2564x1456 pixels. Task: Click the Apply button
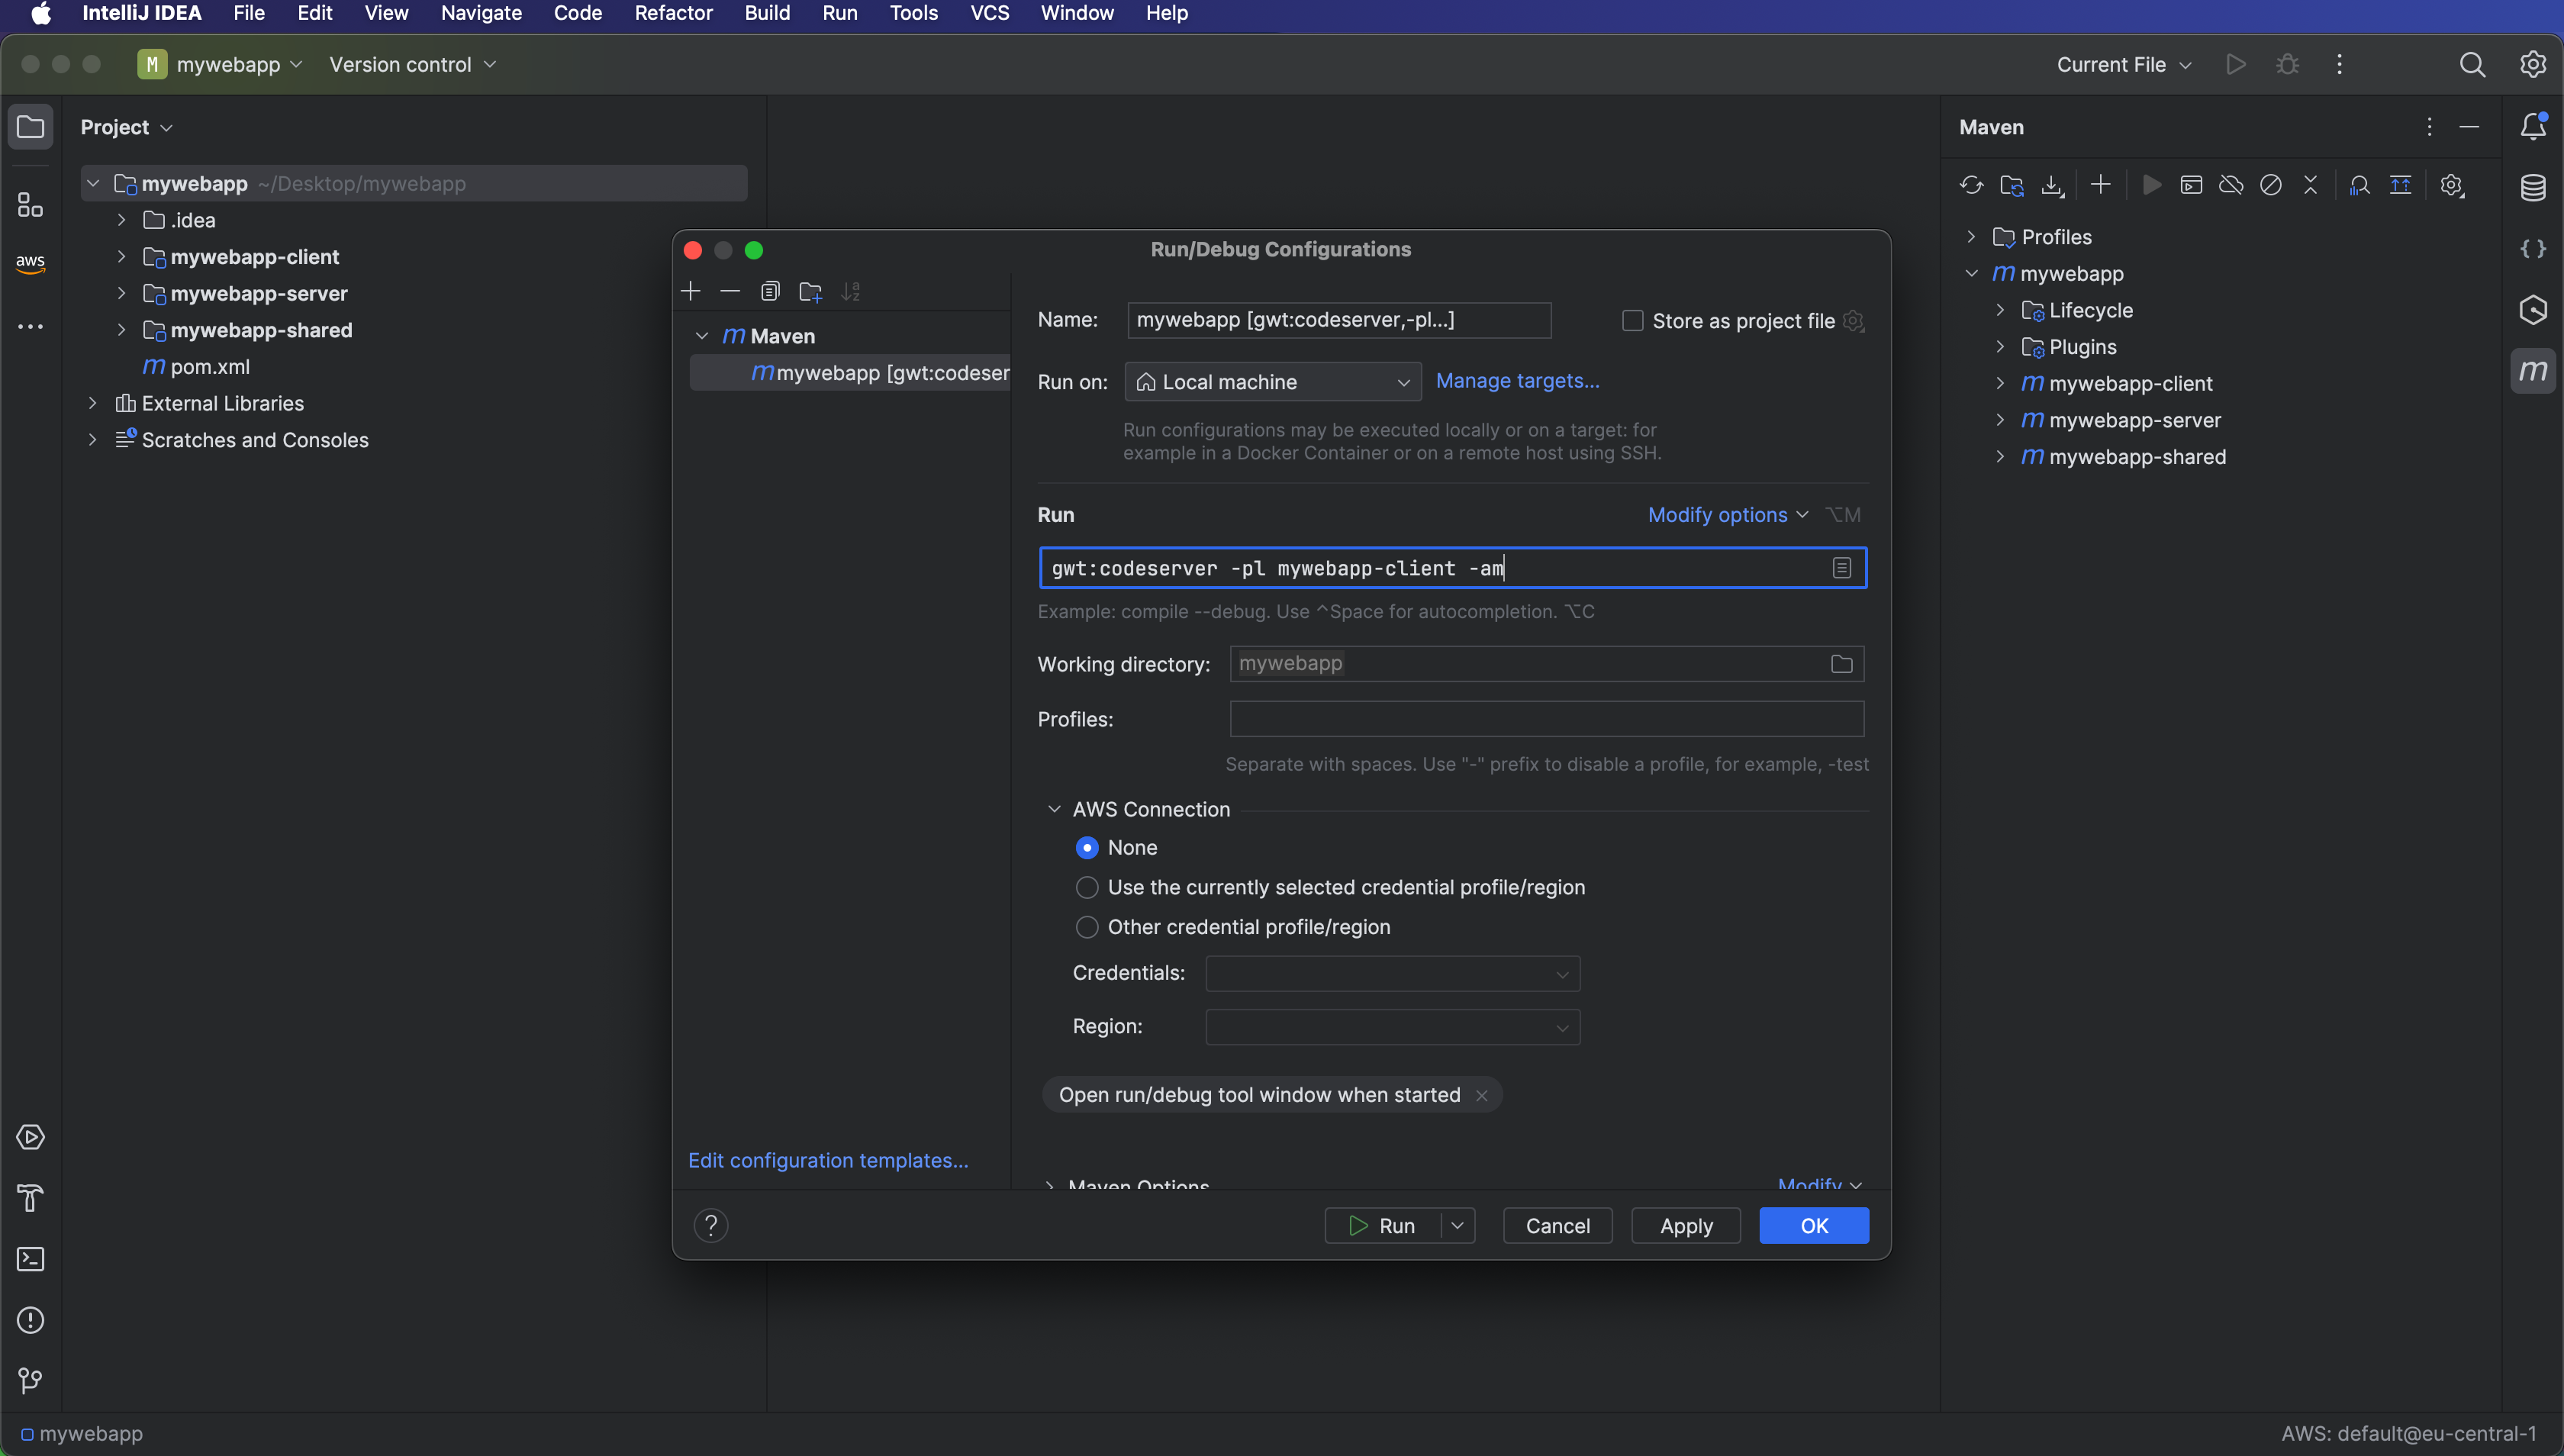(x=1686, y=1226)
